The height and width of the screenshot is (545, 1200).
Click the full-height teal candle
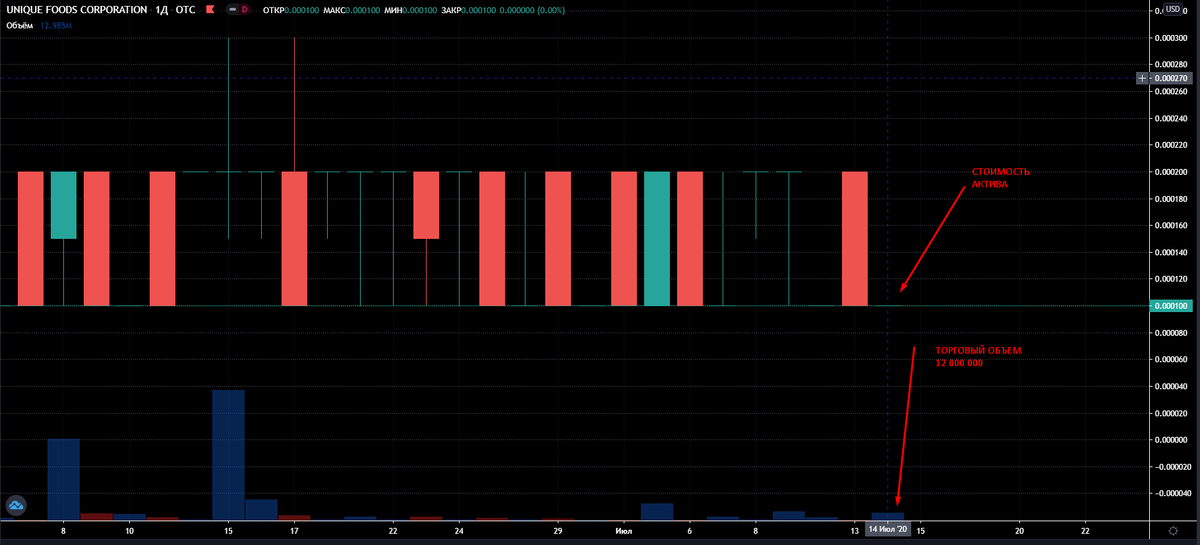coord(656,238)
